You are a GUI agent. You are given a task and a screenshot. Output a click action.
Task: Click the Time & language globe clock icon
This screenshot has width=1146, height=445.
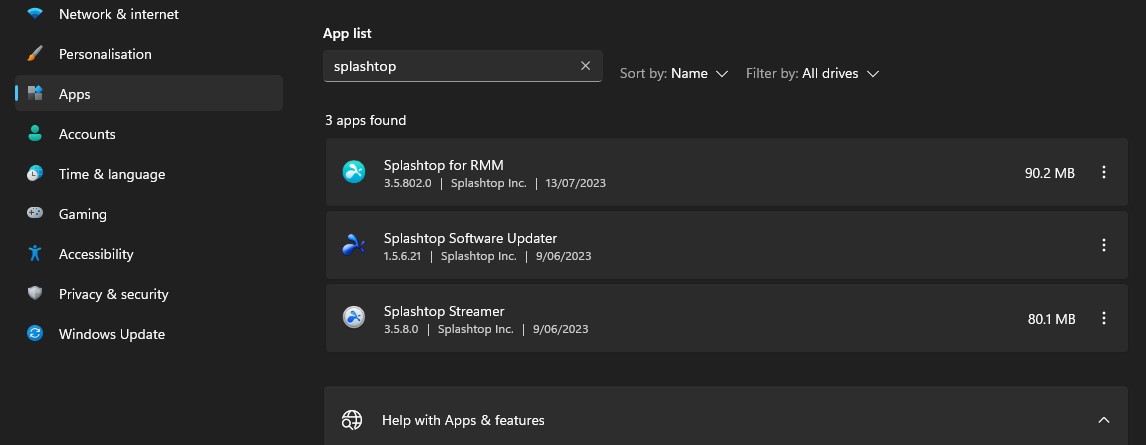click(x=34, y=173)
